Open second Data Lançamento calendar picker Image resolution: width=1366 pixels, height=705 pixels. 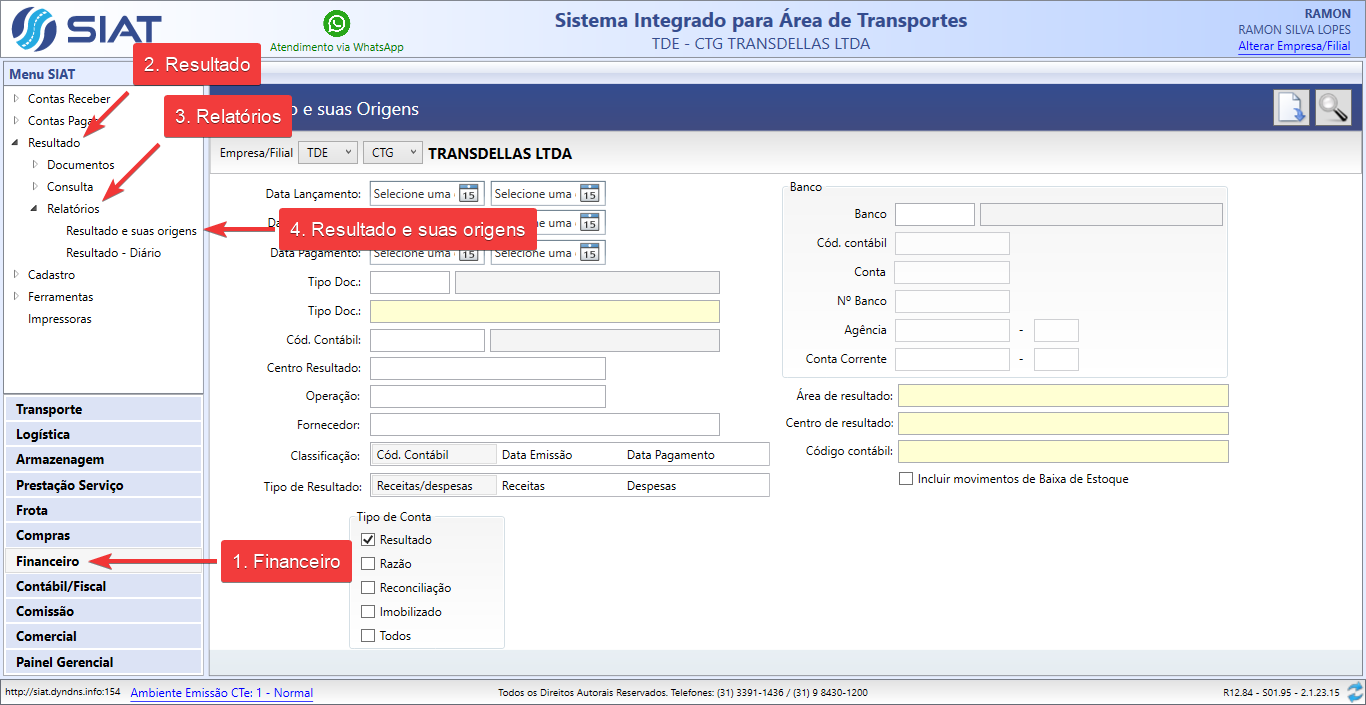coord(589,194)
